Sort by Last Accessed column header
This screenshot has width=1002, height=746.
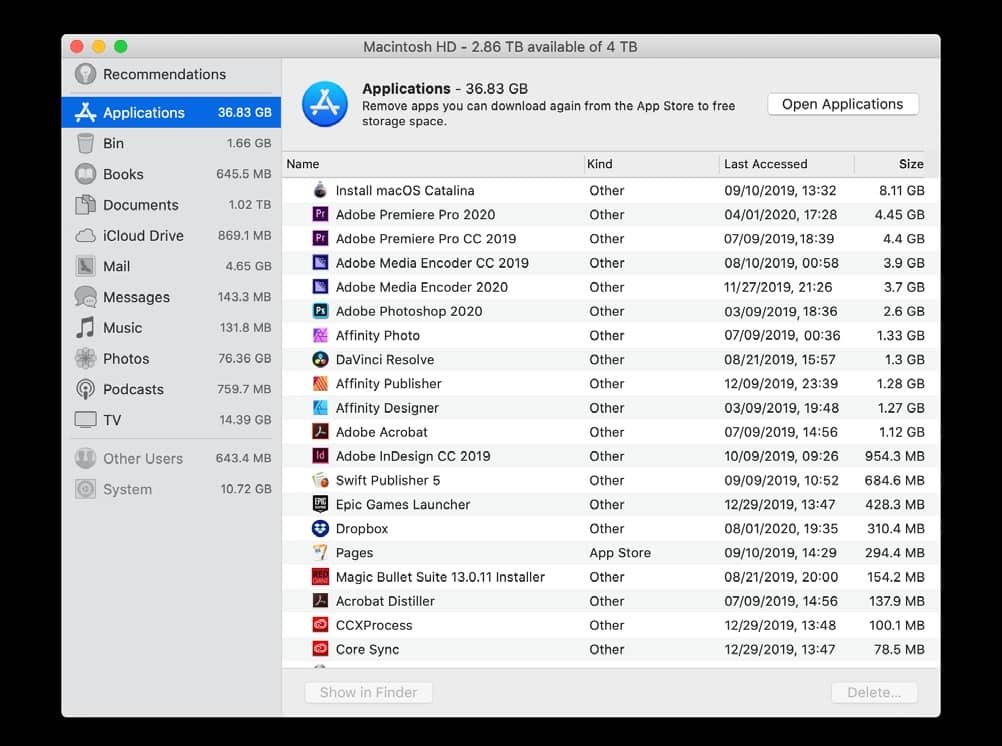(787, 164)
